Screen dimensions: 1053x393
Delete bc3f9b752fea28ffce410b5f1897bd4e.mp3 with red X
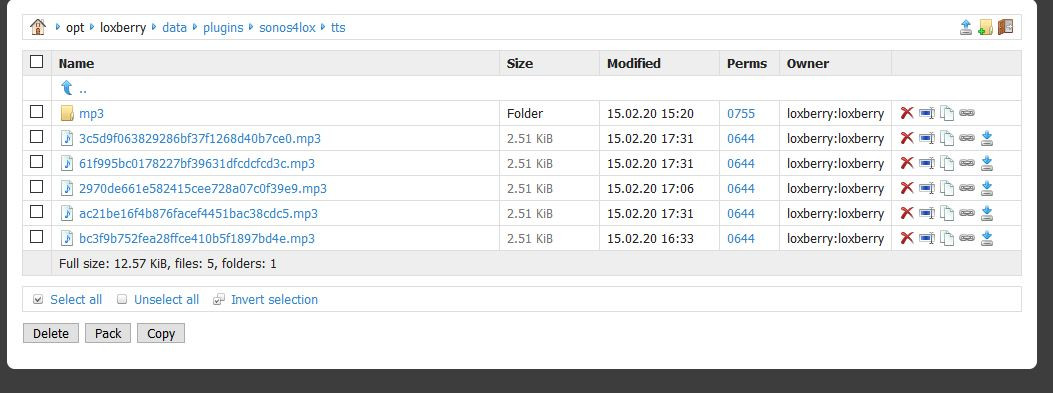(x=907, y=238)
